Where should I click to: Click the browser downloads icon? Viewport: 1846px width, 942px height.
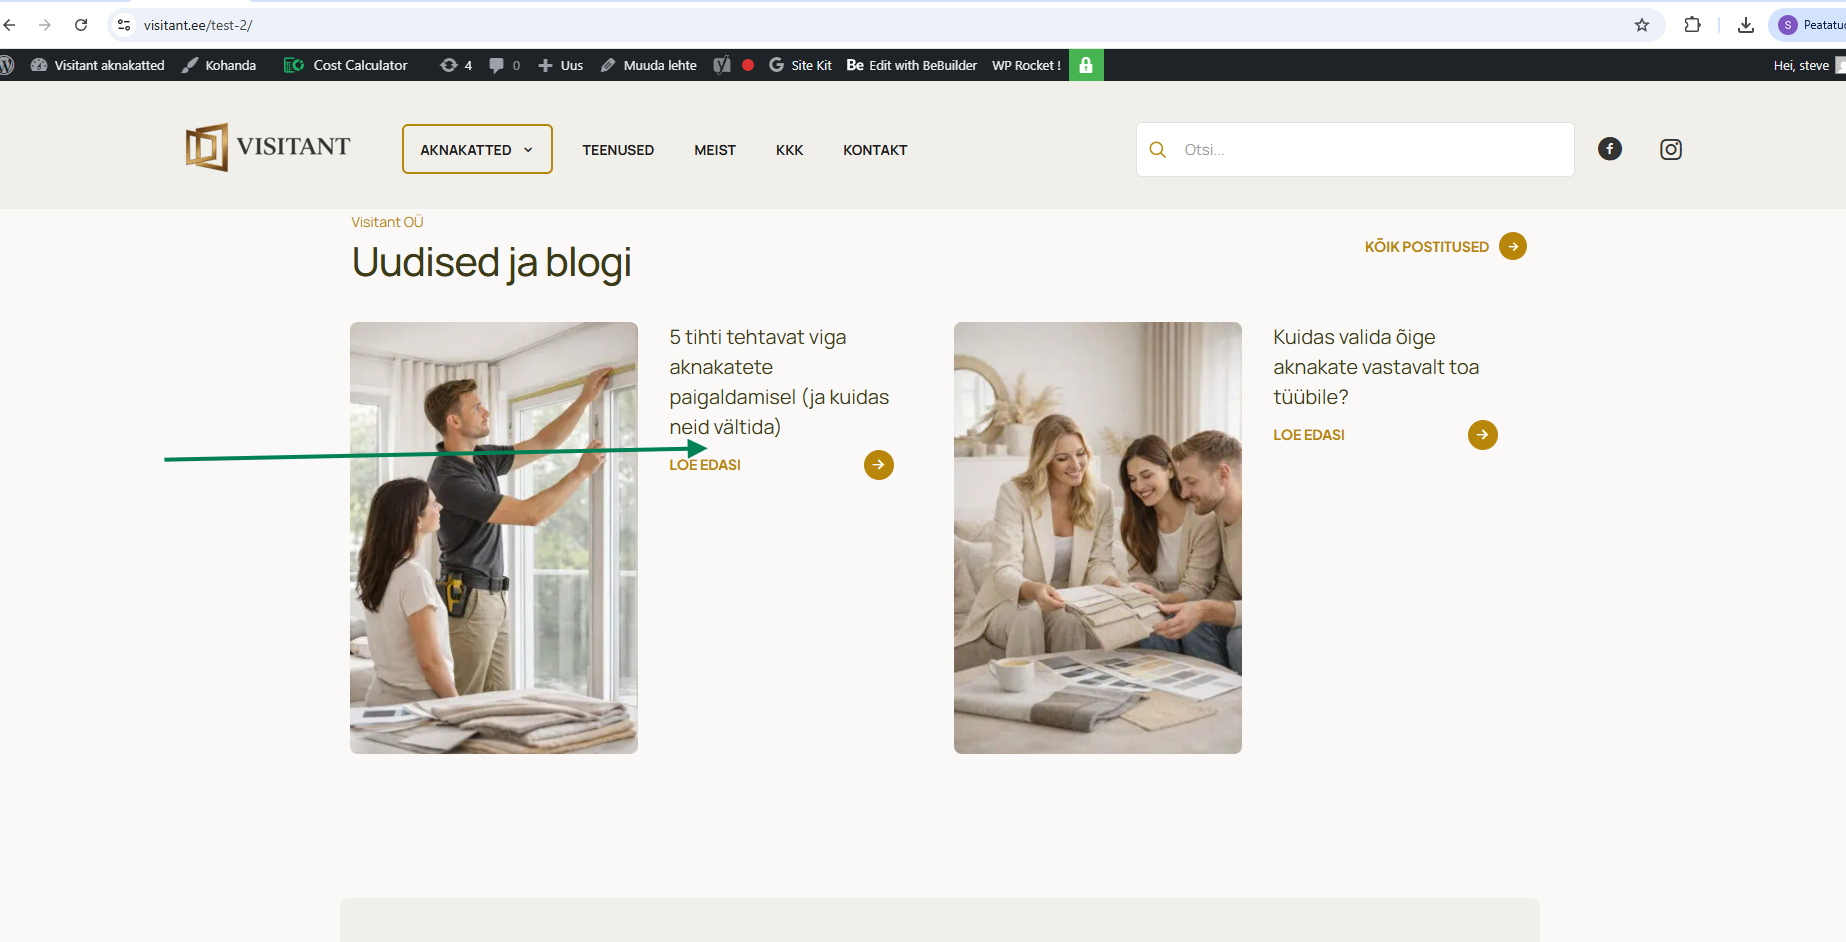click(x=1745, y=25)
